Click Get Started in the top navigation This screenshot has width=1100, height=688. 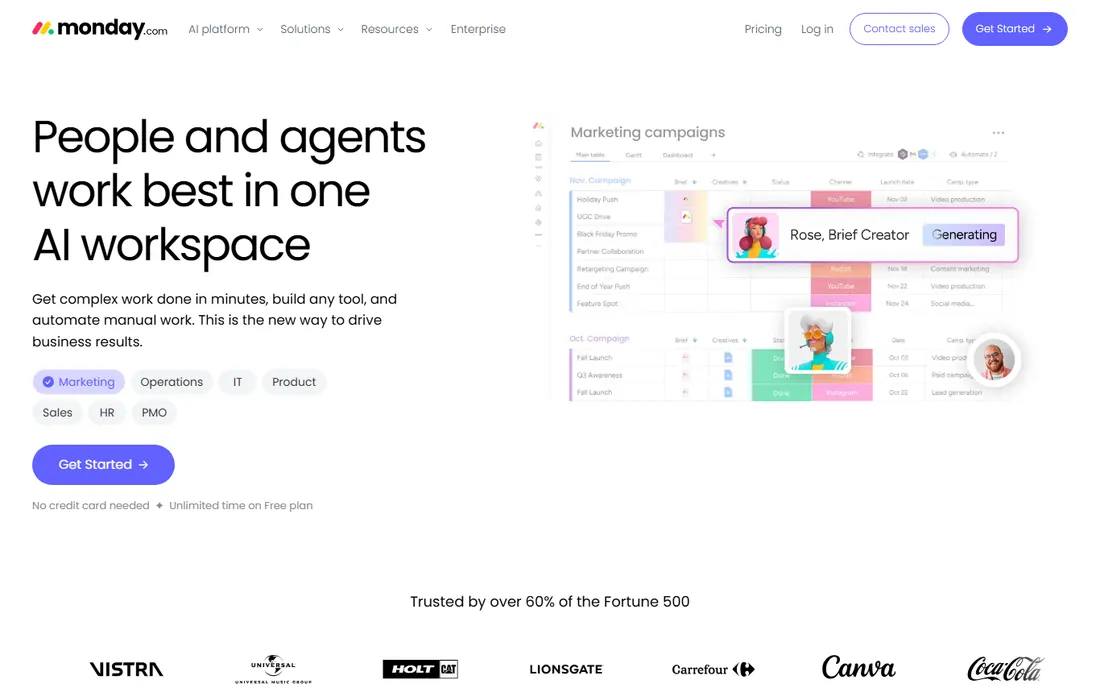coord(1014,29)
